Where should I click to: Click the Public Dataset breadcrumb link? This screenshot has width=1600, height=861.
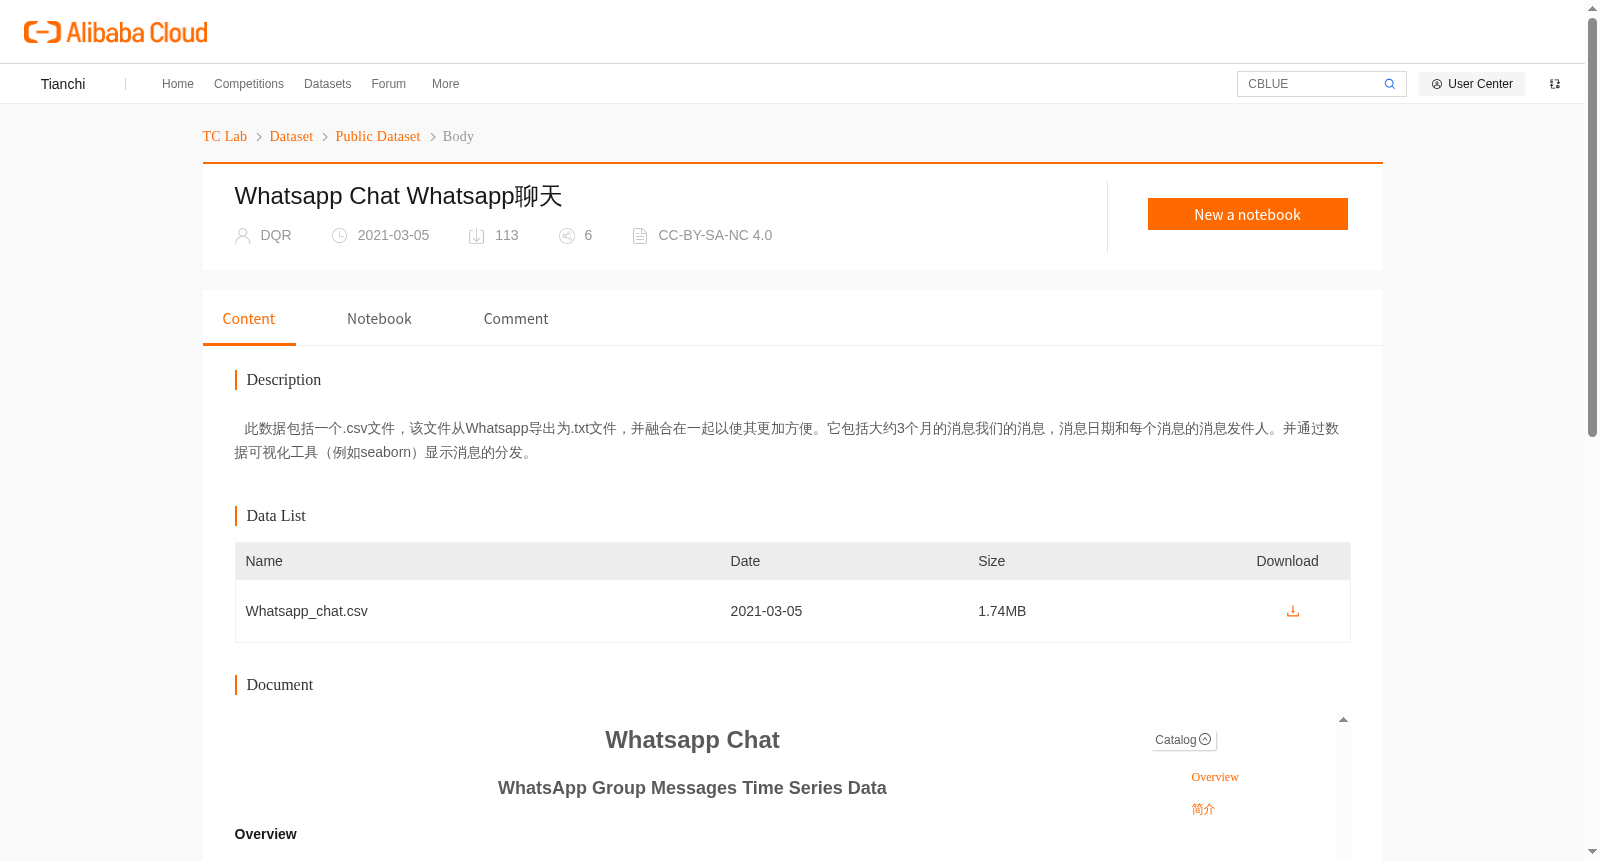point(378,136)
